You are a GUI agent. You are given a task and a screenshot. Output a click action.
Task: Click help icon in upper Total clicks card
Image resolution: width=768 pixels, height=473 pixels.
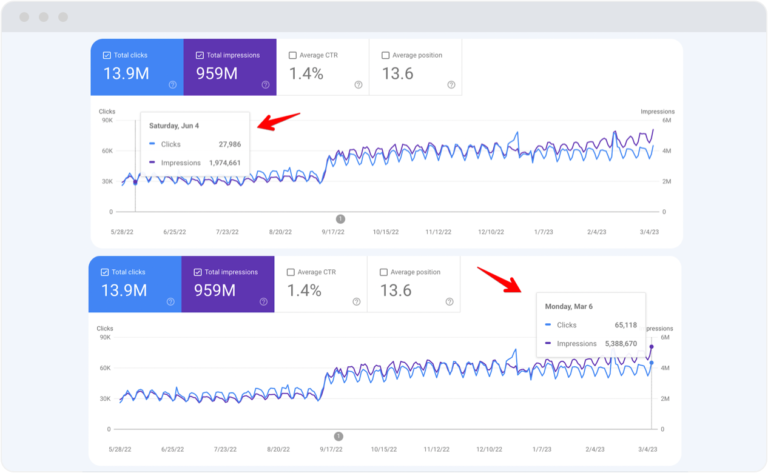172,85
